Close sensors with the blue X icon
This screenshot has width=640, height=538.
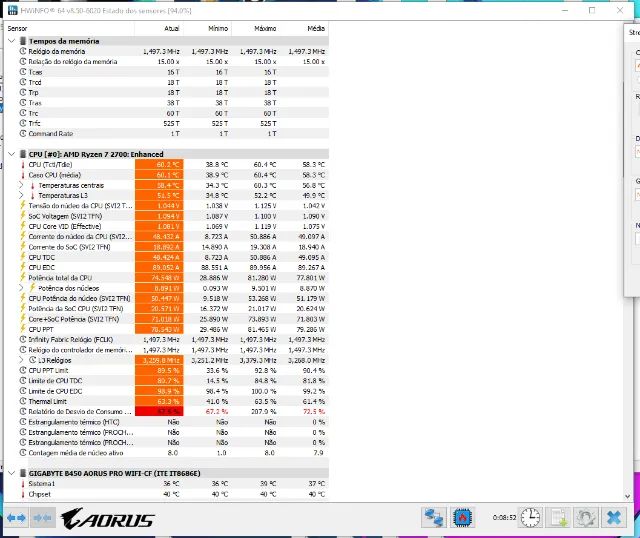click(614, 518)
